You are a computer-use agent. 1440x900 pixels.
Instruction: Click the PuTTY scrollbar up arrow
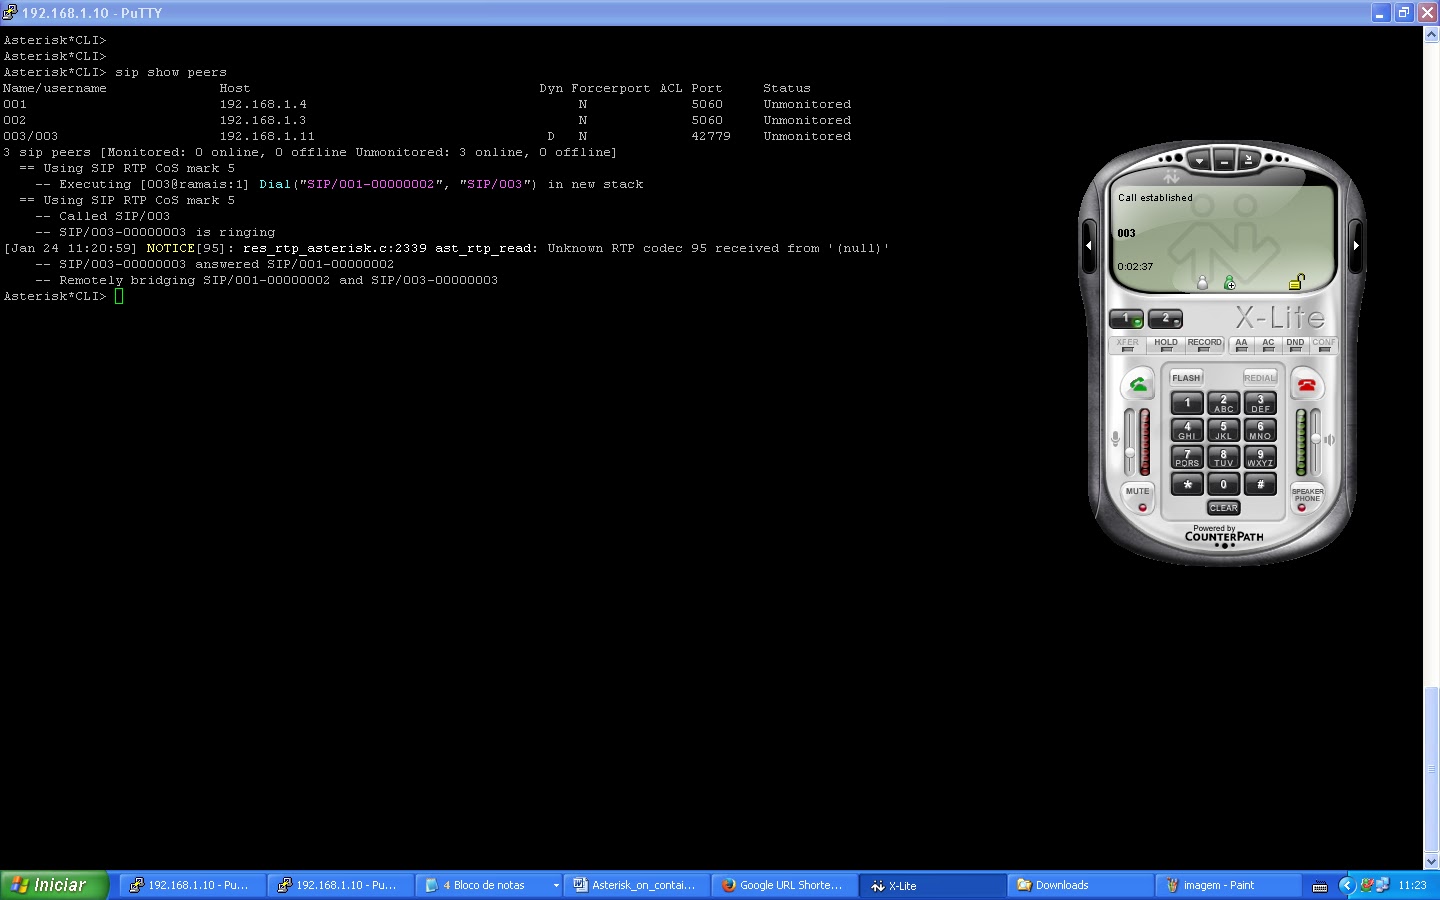click(x=1431, y=34)
